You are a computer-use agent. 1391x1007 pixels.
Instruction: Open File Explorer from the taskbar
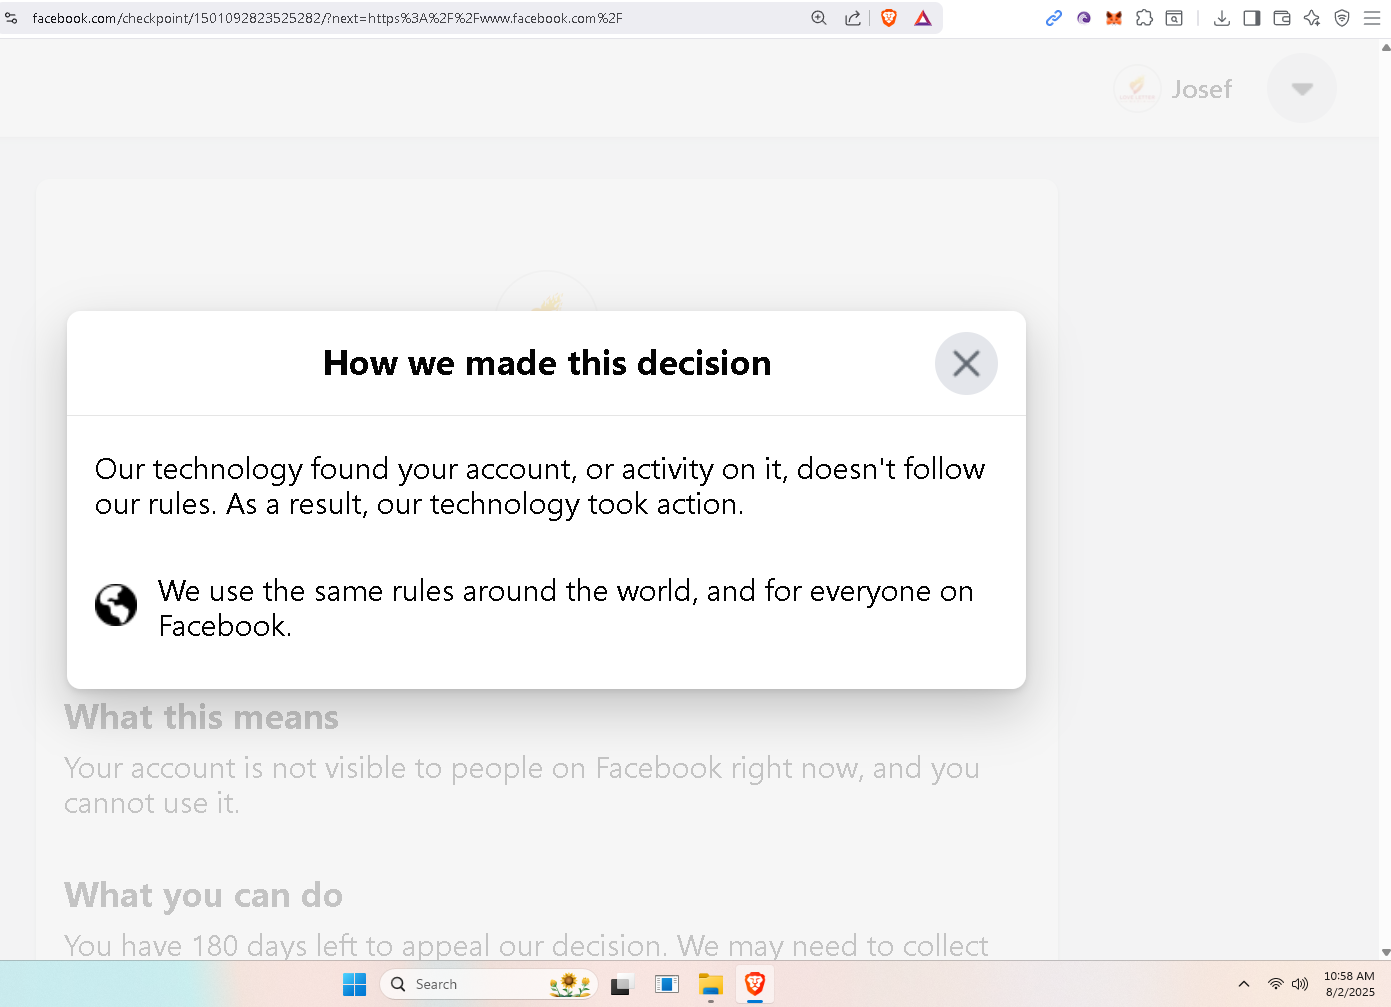point(711,984)
